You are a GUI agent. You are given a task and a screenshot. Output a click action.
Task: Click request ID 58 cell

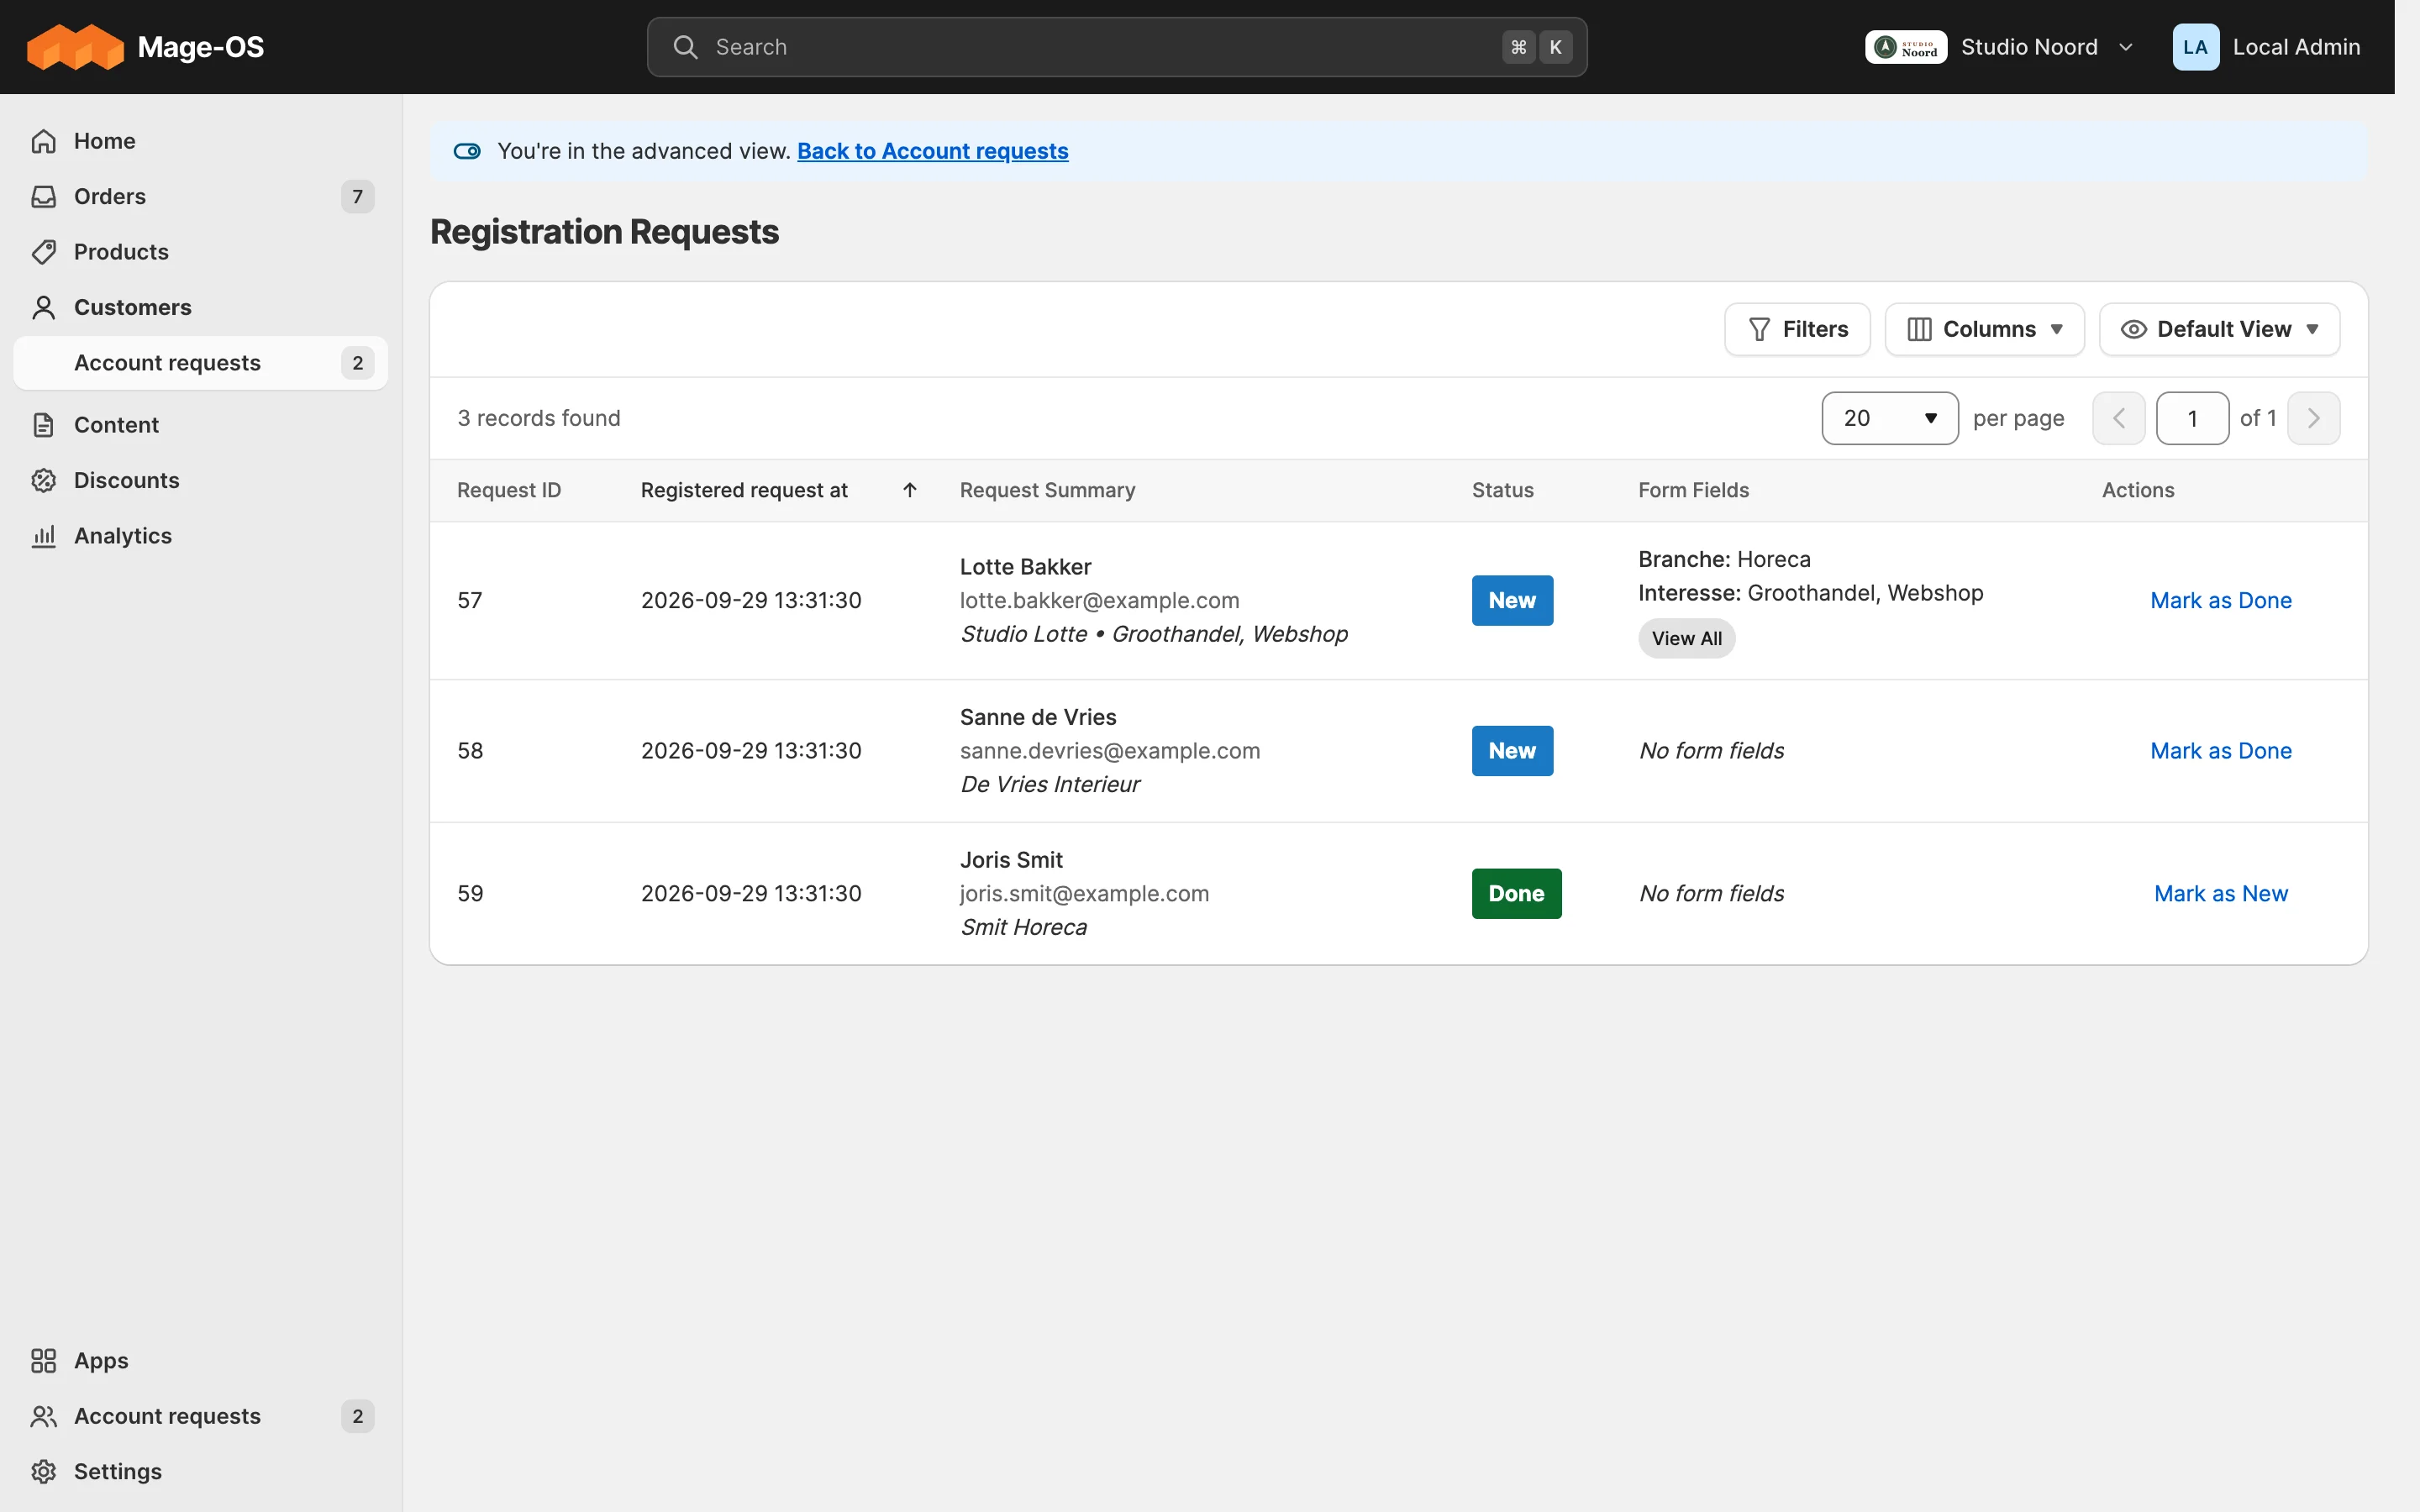point(470,751)
